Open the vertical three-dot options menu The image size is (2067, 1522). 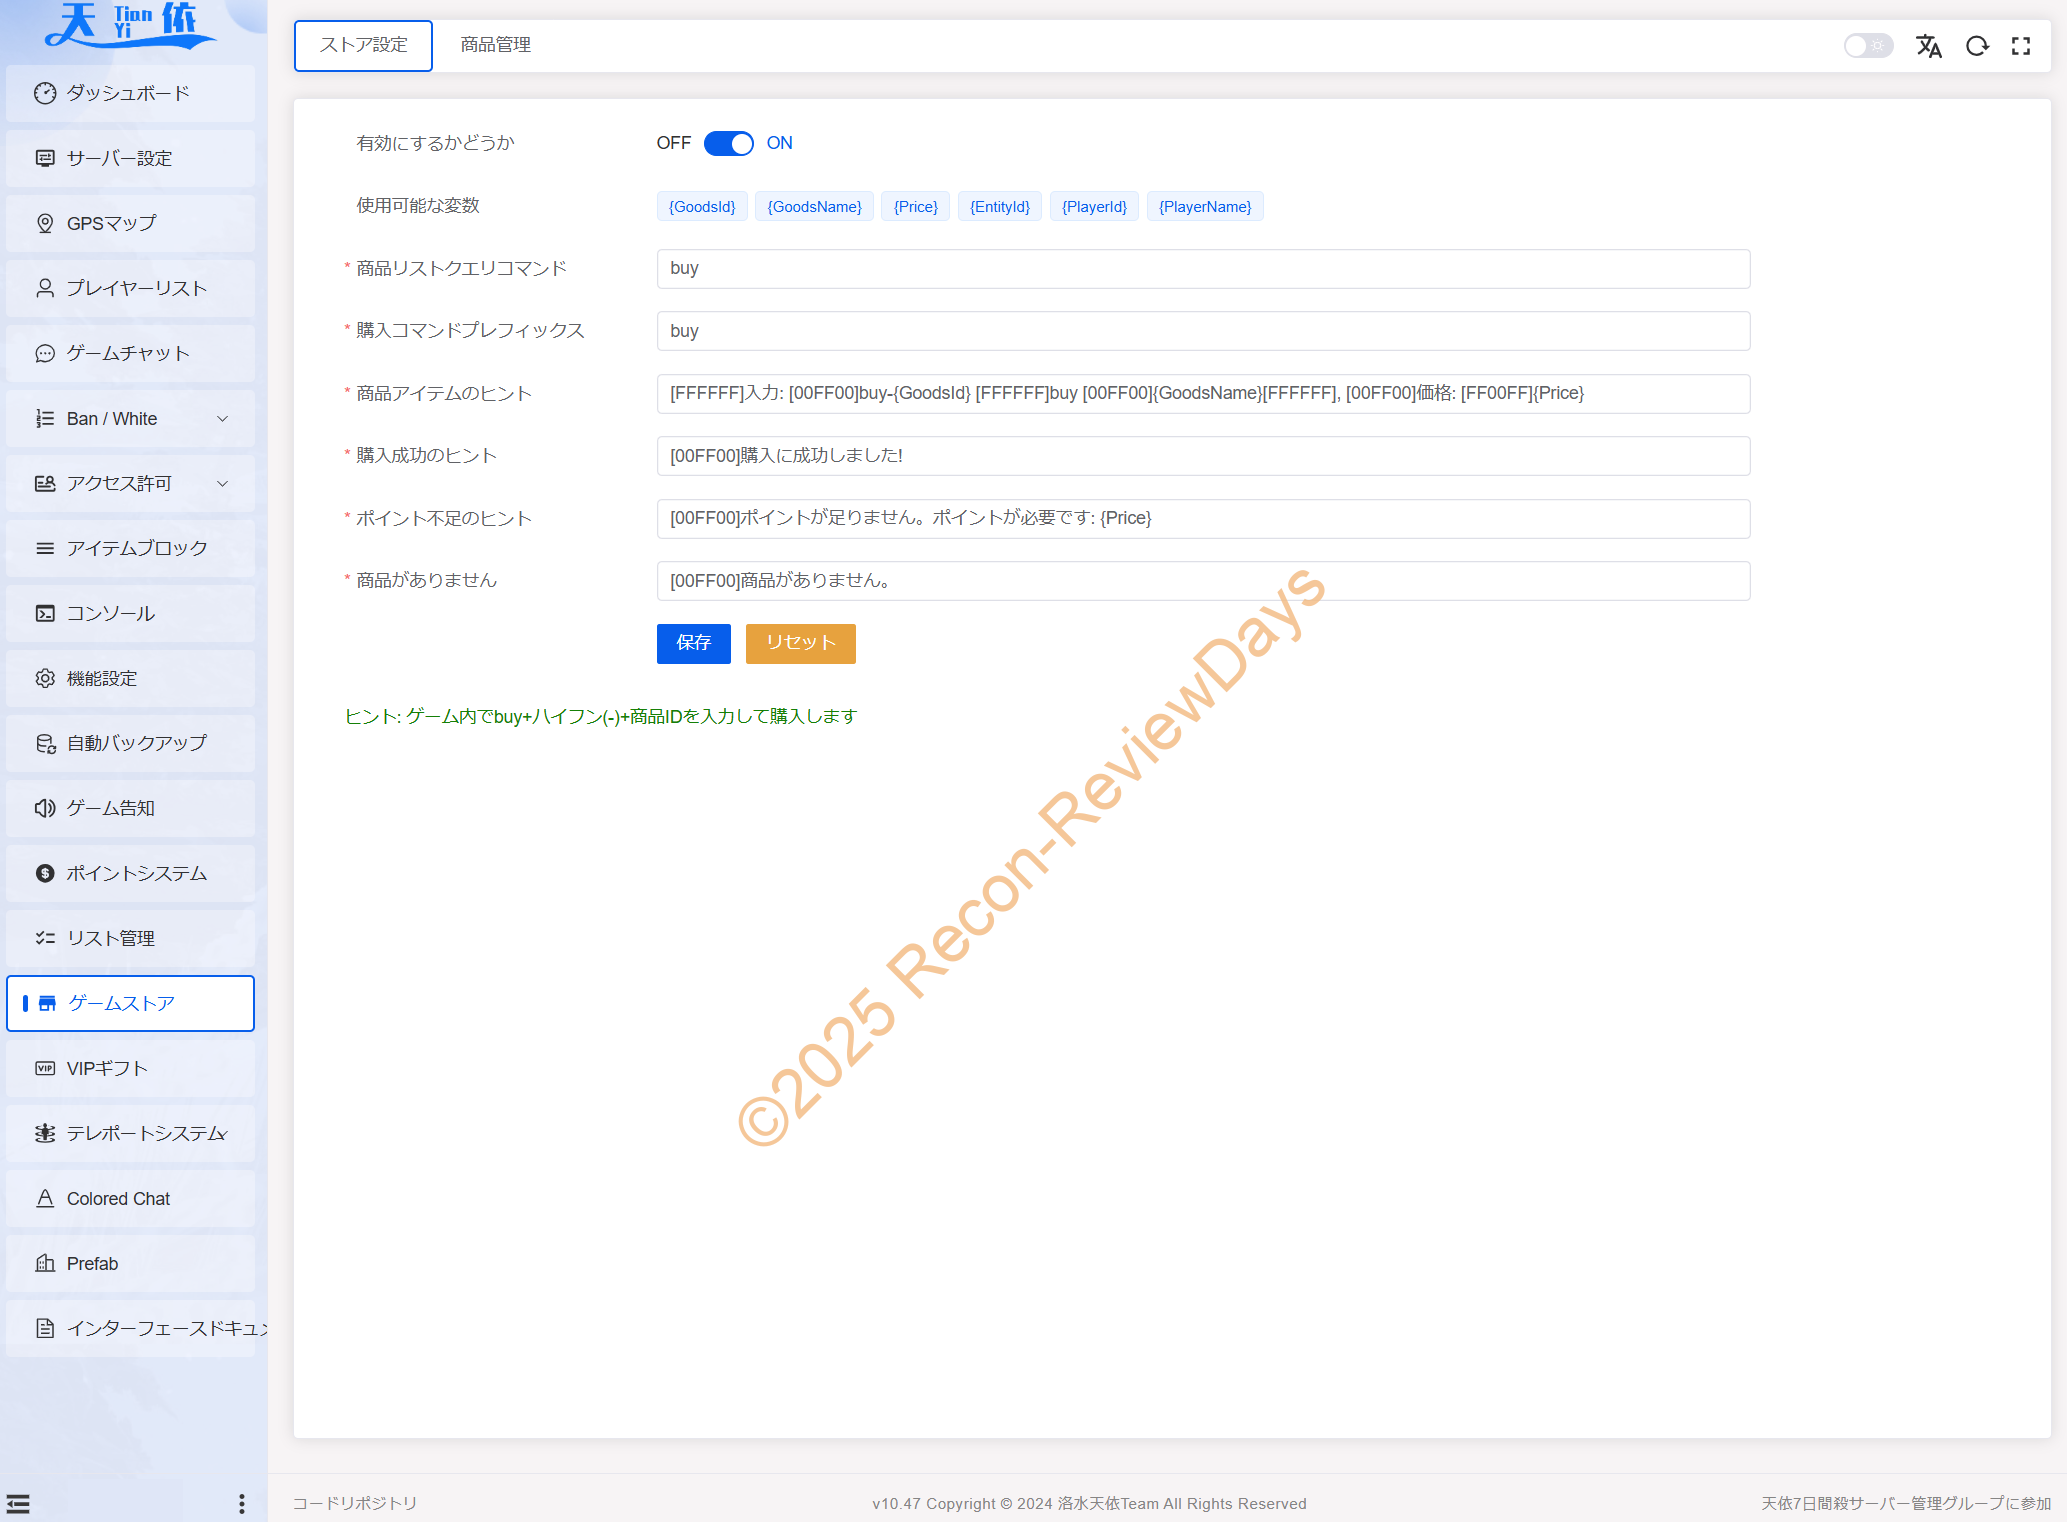[241, 1503]
